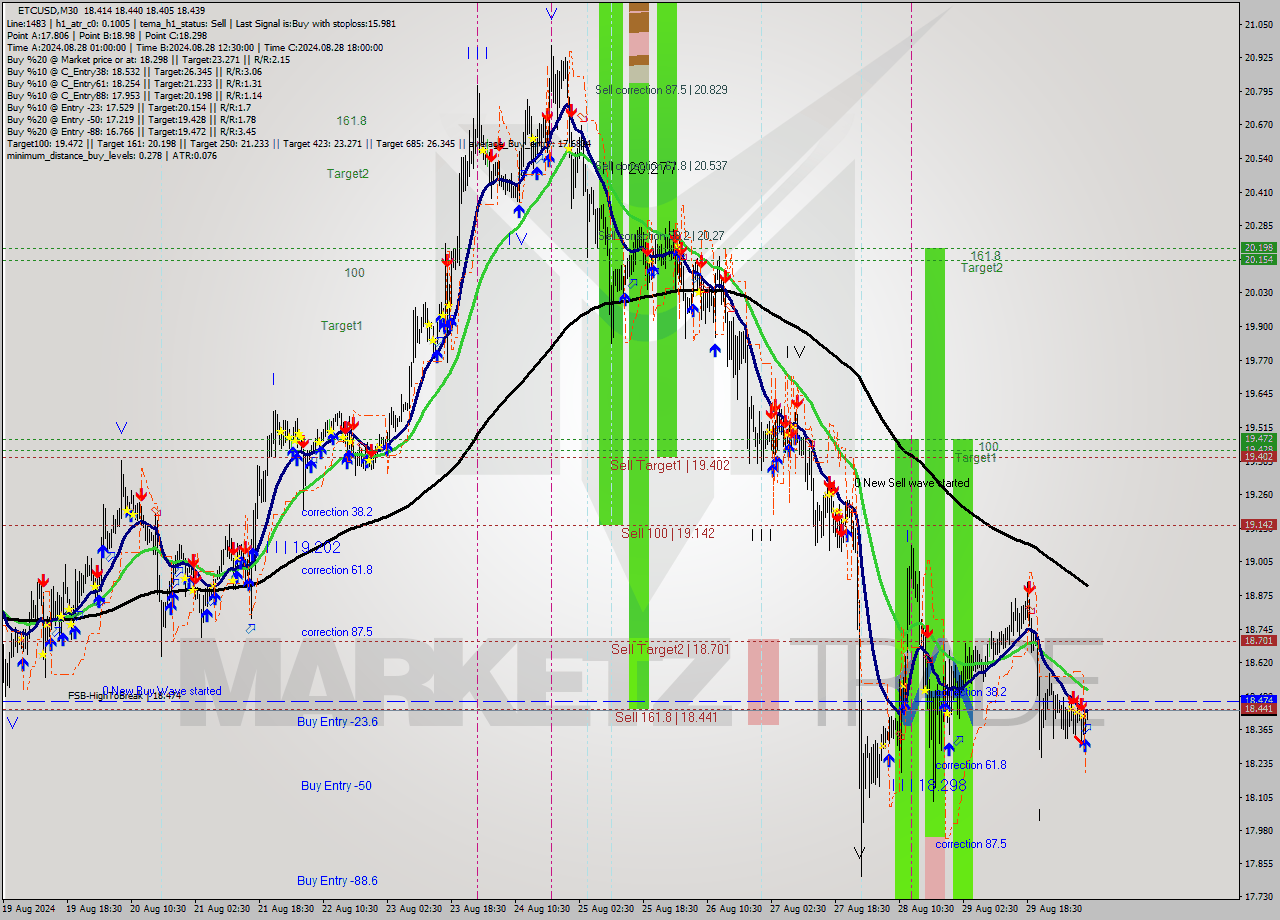Click the 19.260 price axis value
This screenshot has height=920, width=1280.
pos(1259,494)
